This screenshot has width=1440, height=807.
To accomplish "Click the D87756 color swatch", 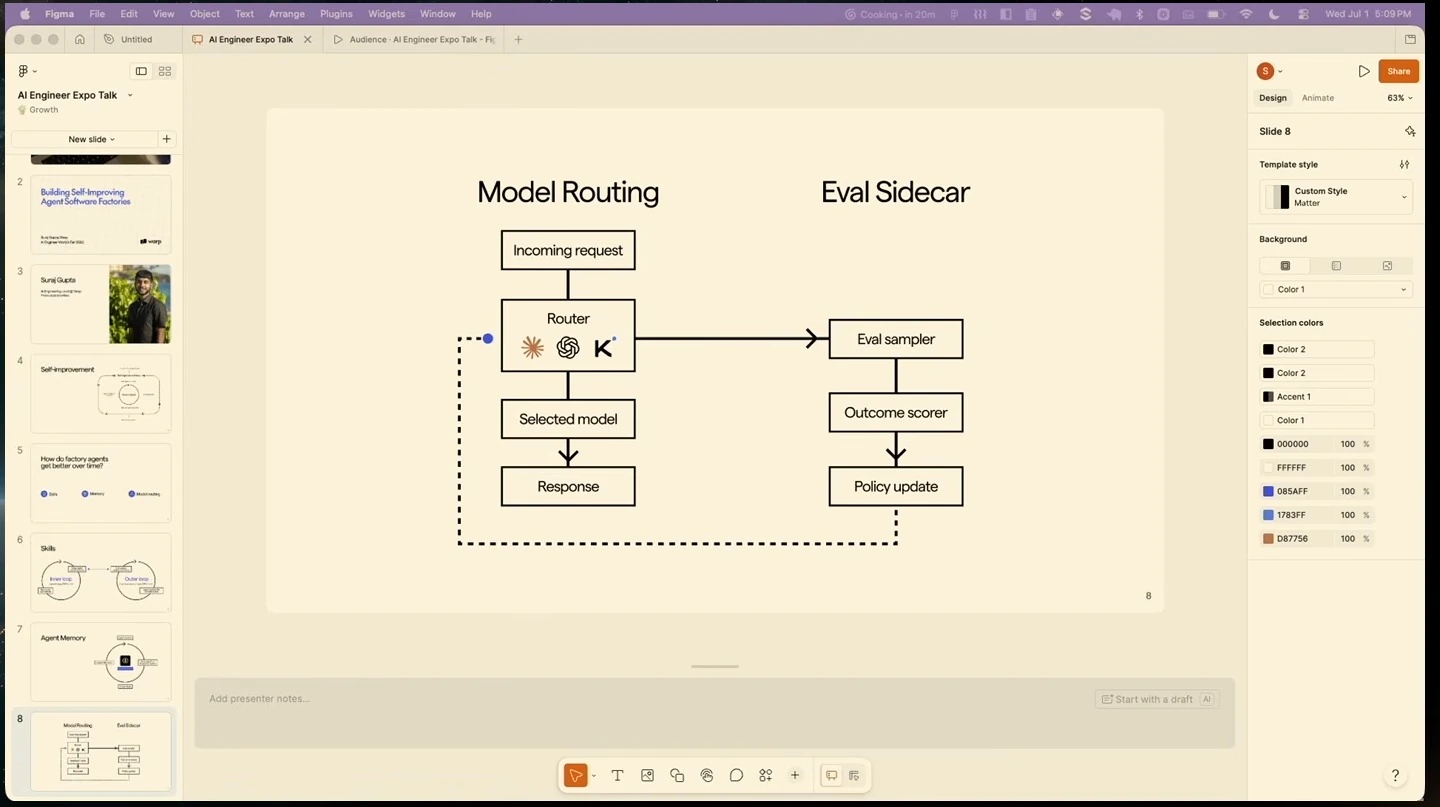I will pos(1268,538).
